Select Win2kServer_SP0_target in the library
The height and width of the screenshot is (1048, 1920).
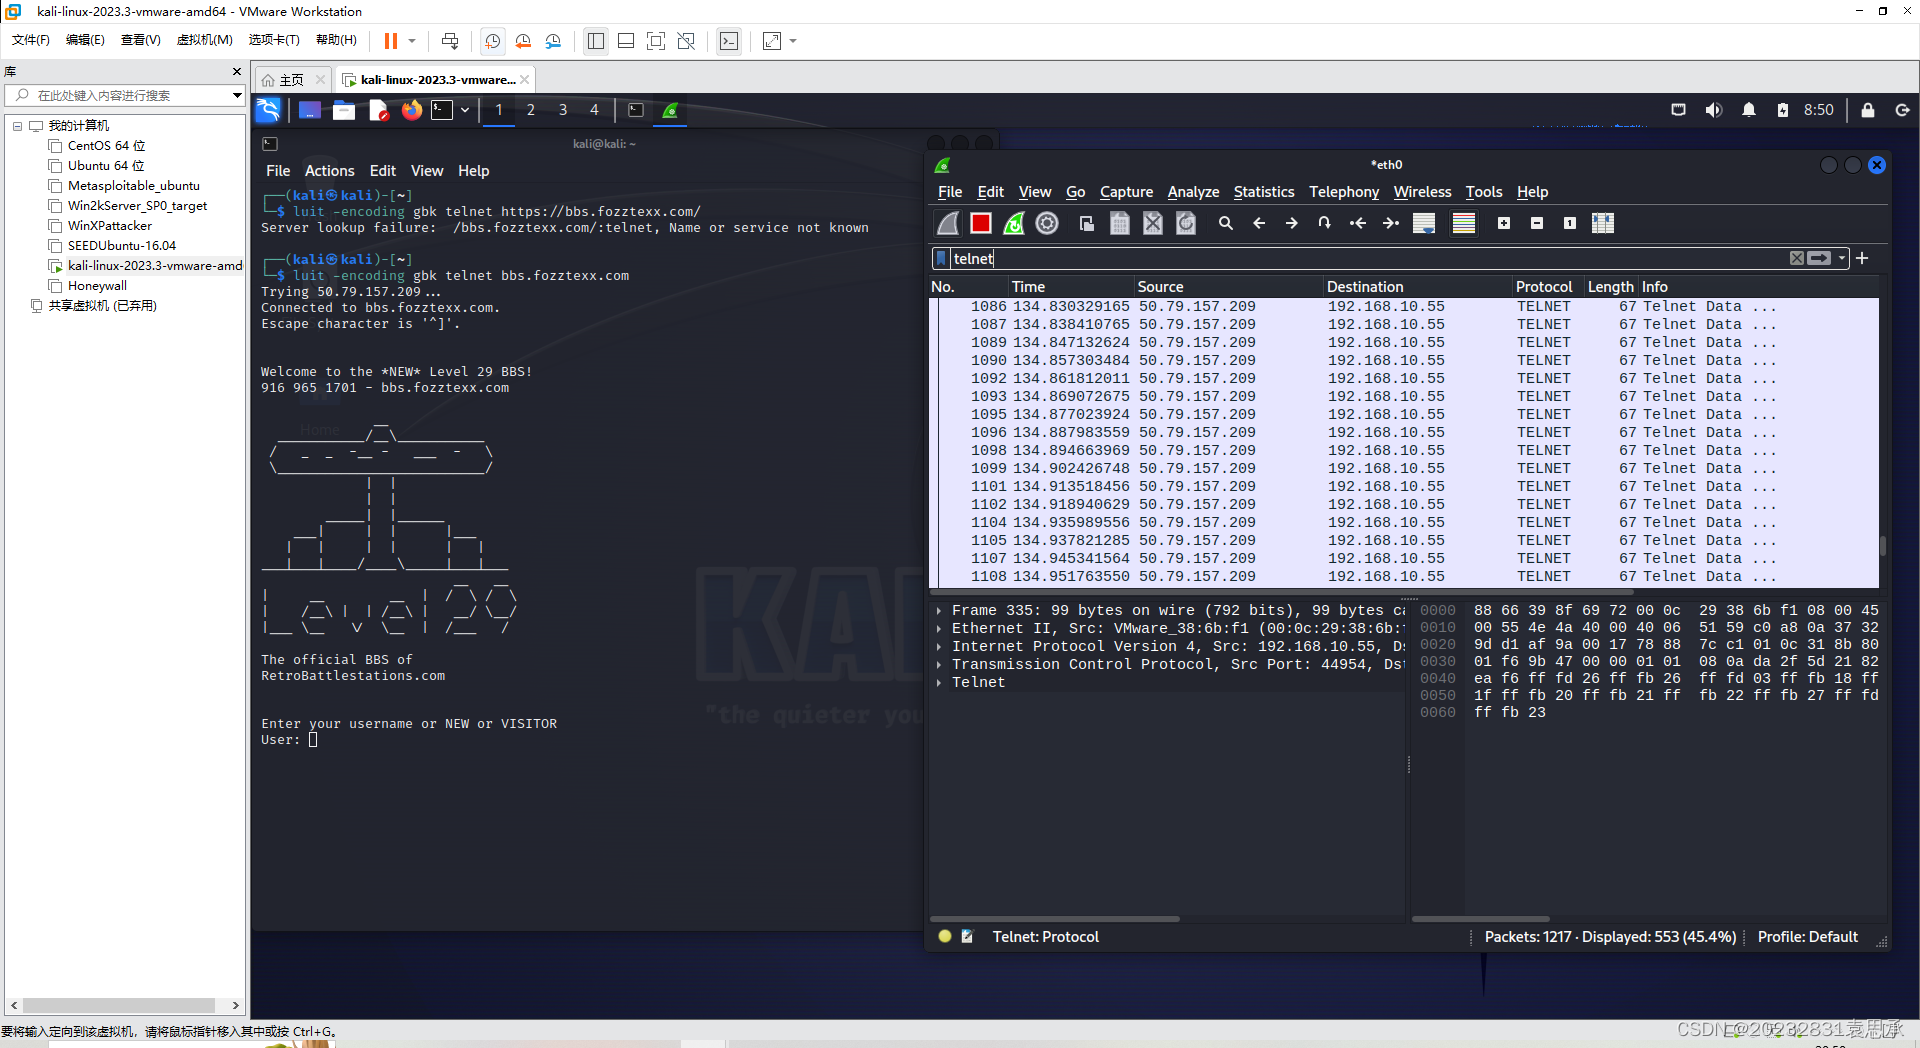point(137,206)
